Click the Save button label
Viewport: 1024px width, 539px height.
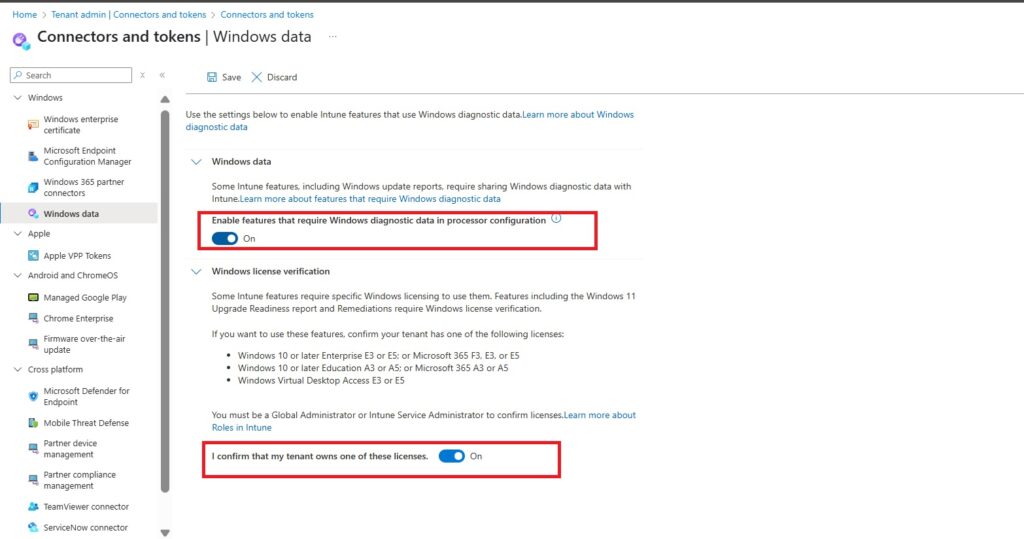[x=231, y=77]
